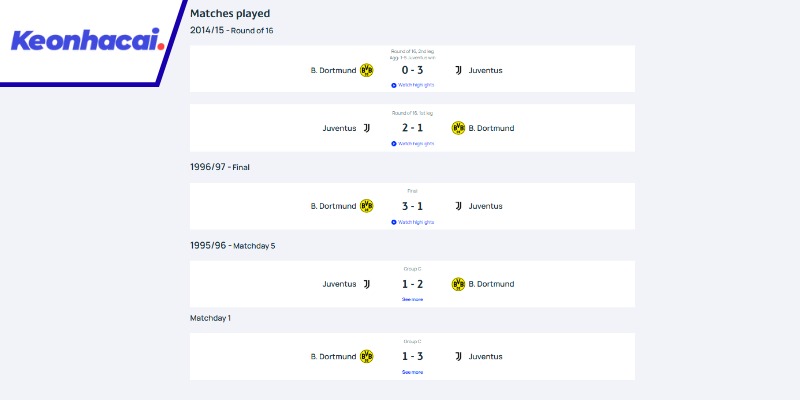Click play icon under the 0-3 score
Screen dimensions: 800x400
coord(394,85)
